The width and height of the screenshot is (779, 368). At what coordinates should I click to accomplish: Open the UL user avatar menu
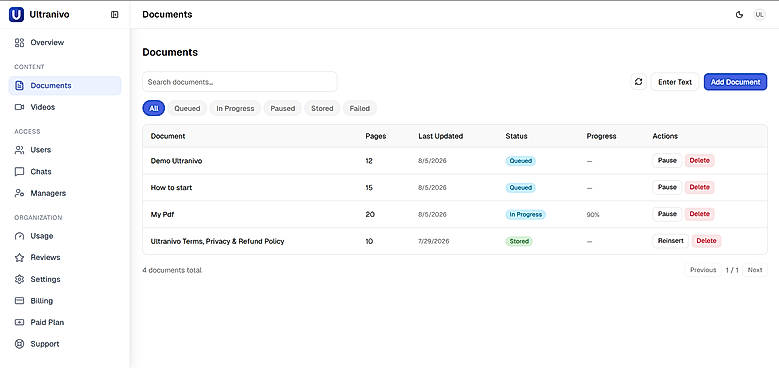coord(759,15)
